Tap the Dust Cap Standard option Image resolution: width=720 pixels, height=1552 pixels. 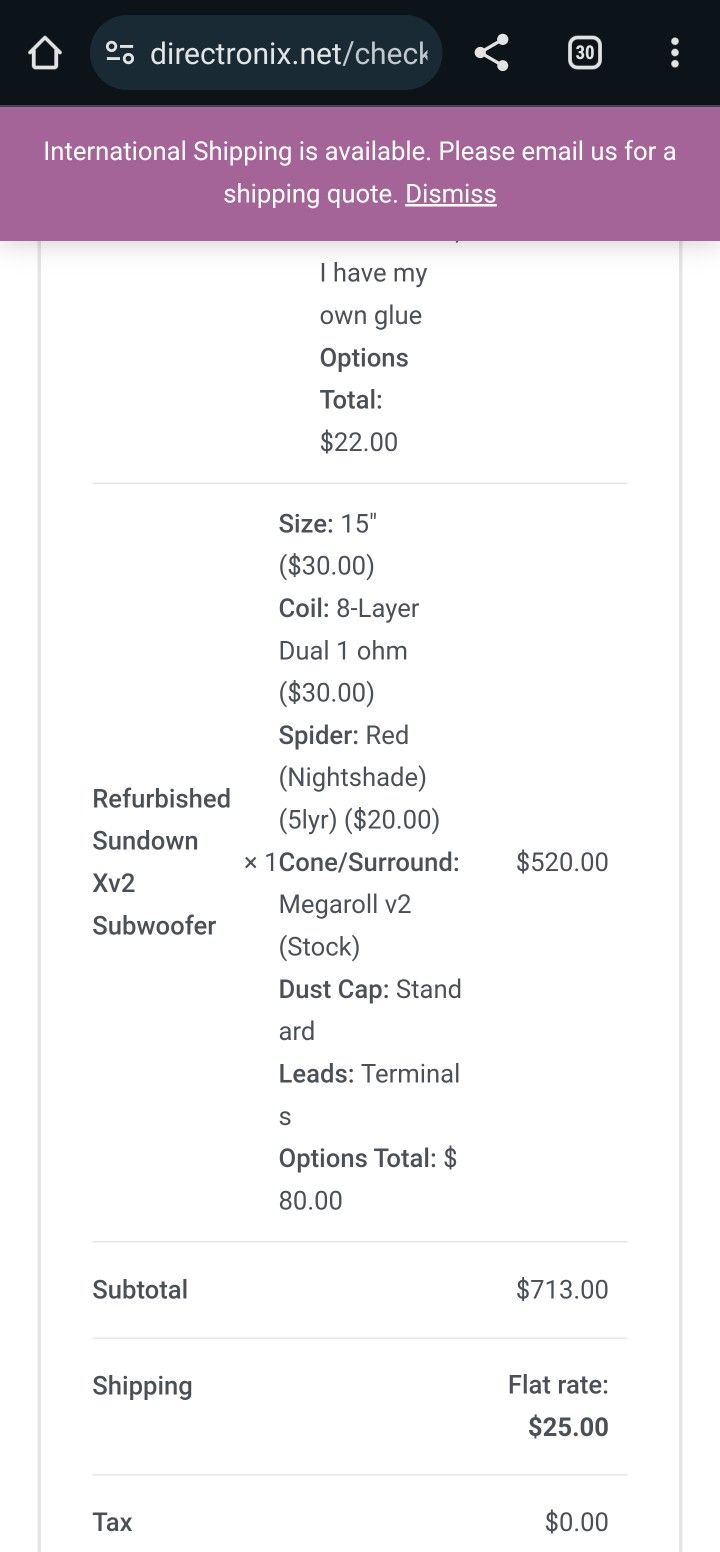[370, 1010]
